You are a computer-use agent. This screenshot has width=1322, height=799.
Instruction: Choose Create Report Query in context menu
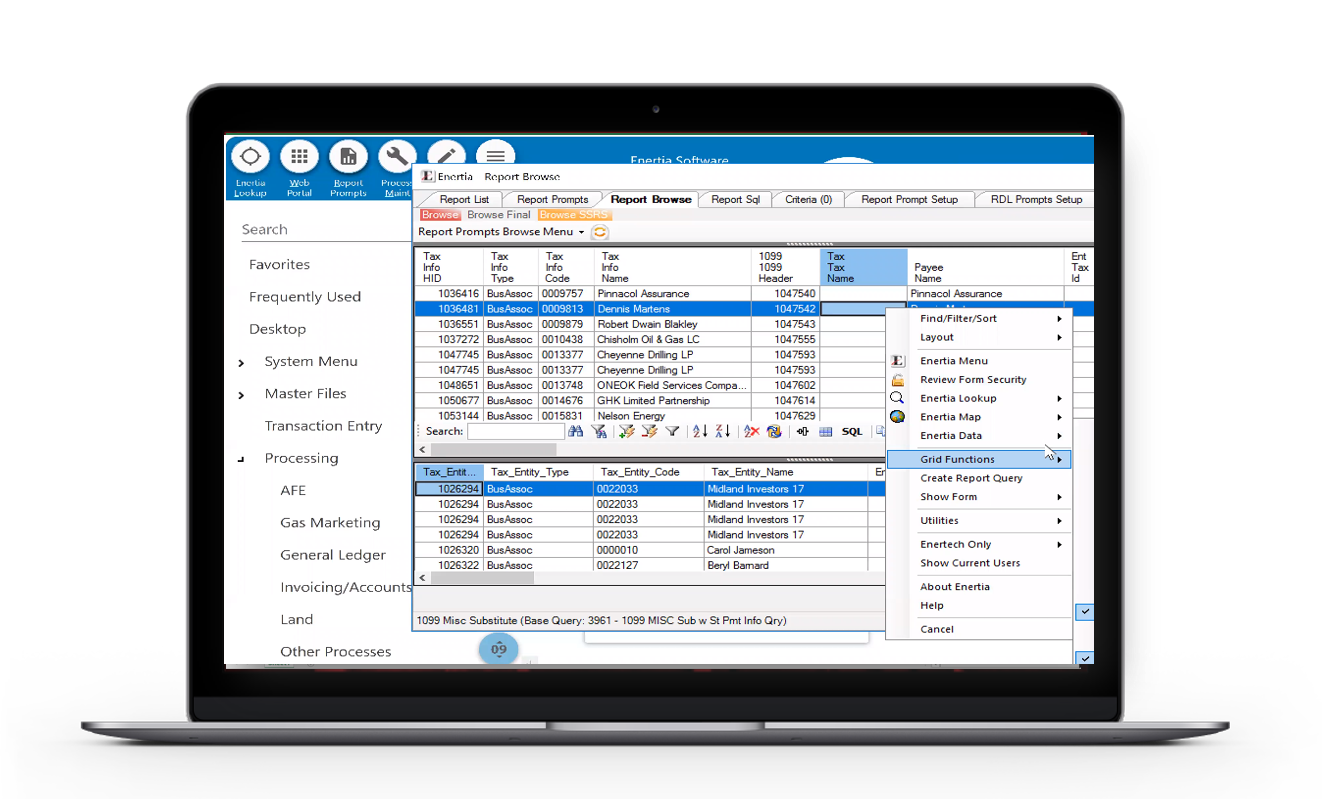coord(979,478)
